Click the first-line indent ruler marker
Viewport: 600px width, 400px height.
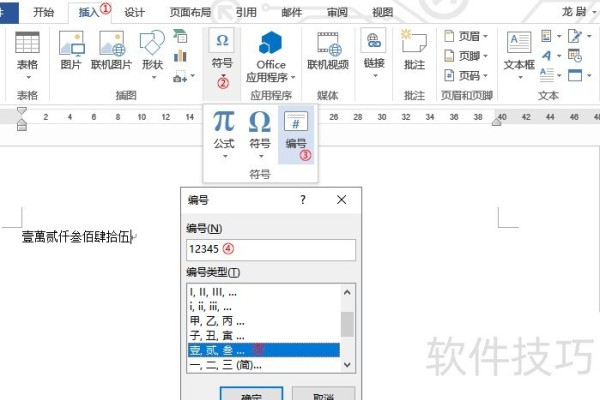[22, 111]
